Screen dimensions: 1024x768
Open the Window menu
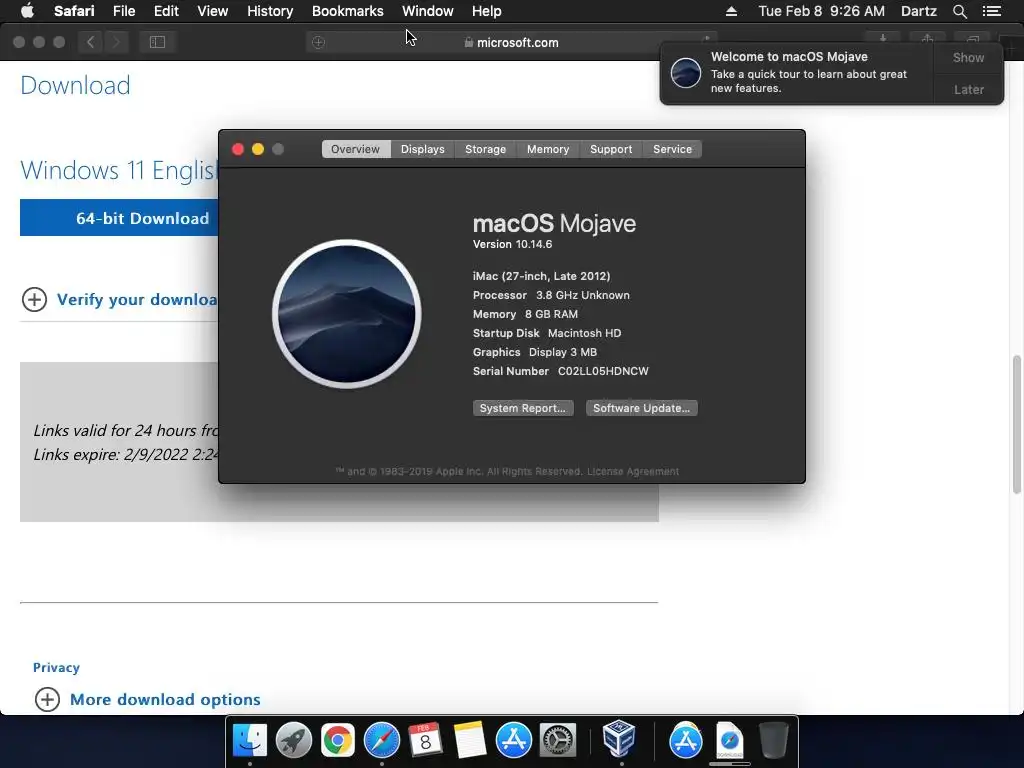427,11
